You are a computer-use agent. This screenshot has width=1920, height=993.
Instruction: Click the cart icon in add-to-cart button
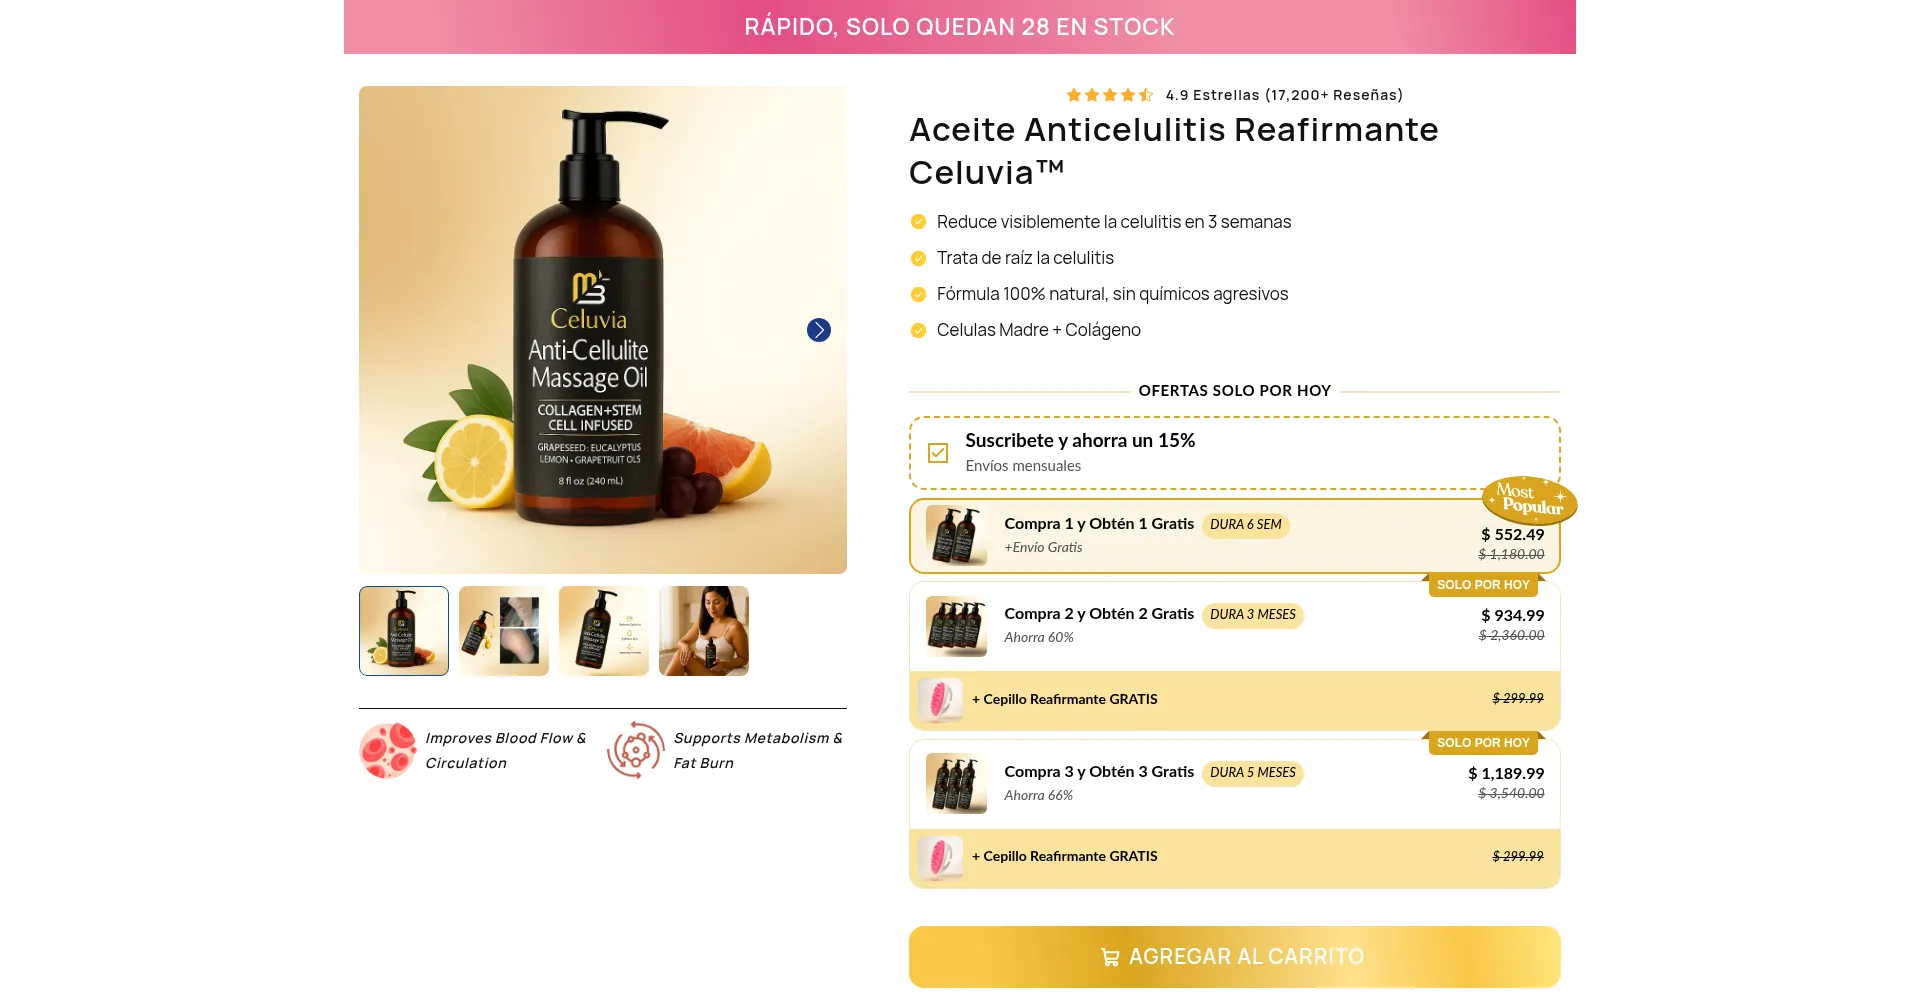(x=1110, y=957)
